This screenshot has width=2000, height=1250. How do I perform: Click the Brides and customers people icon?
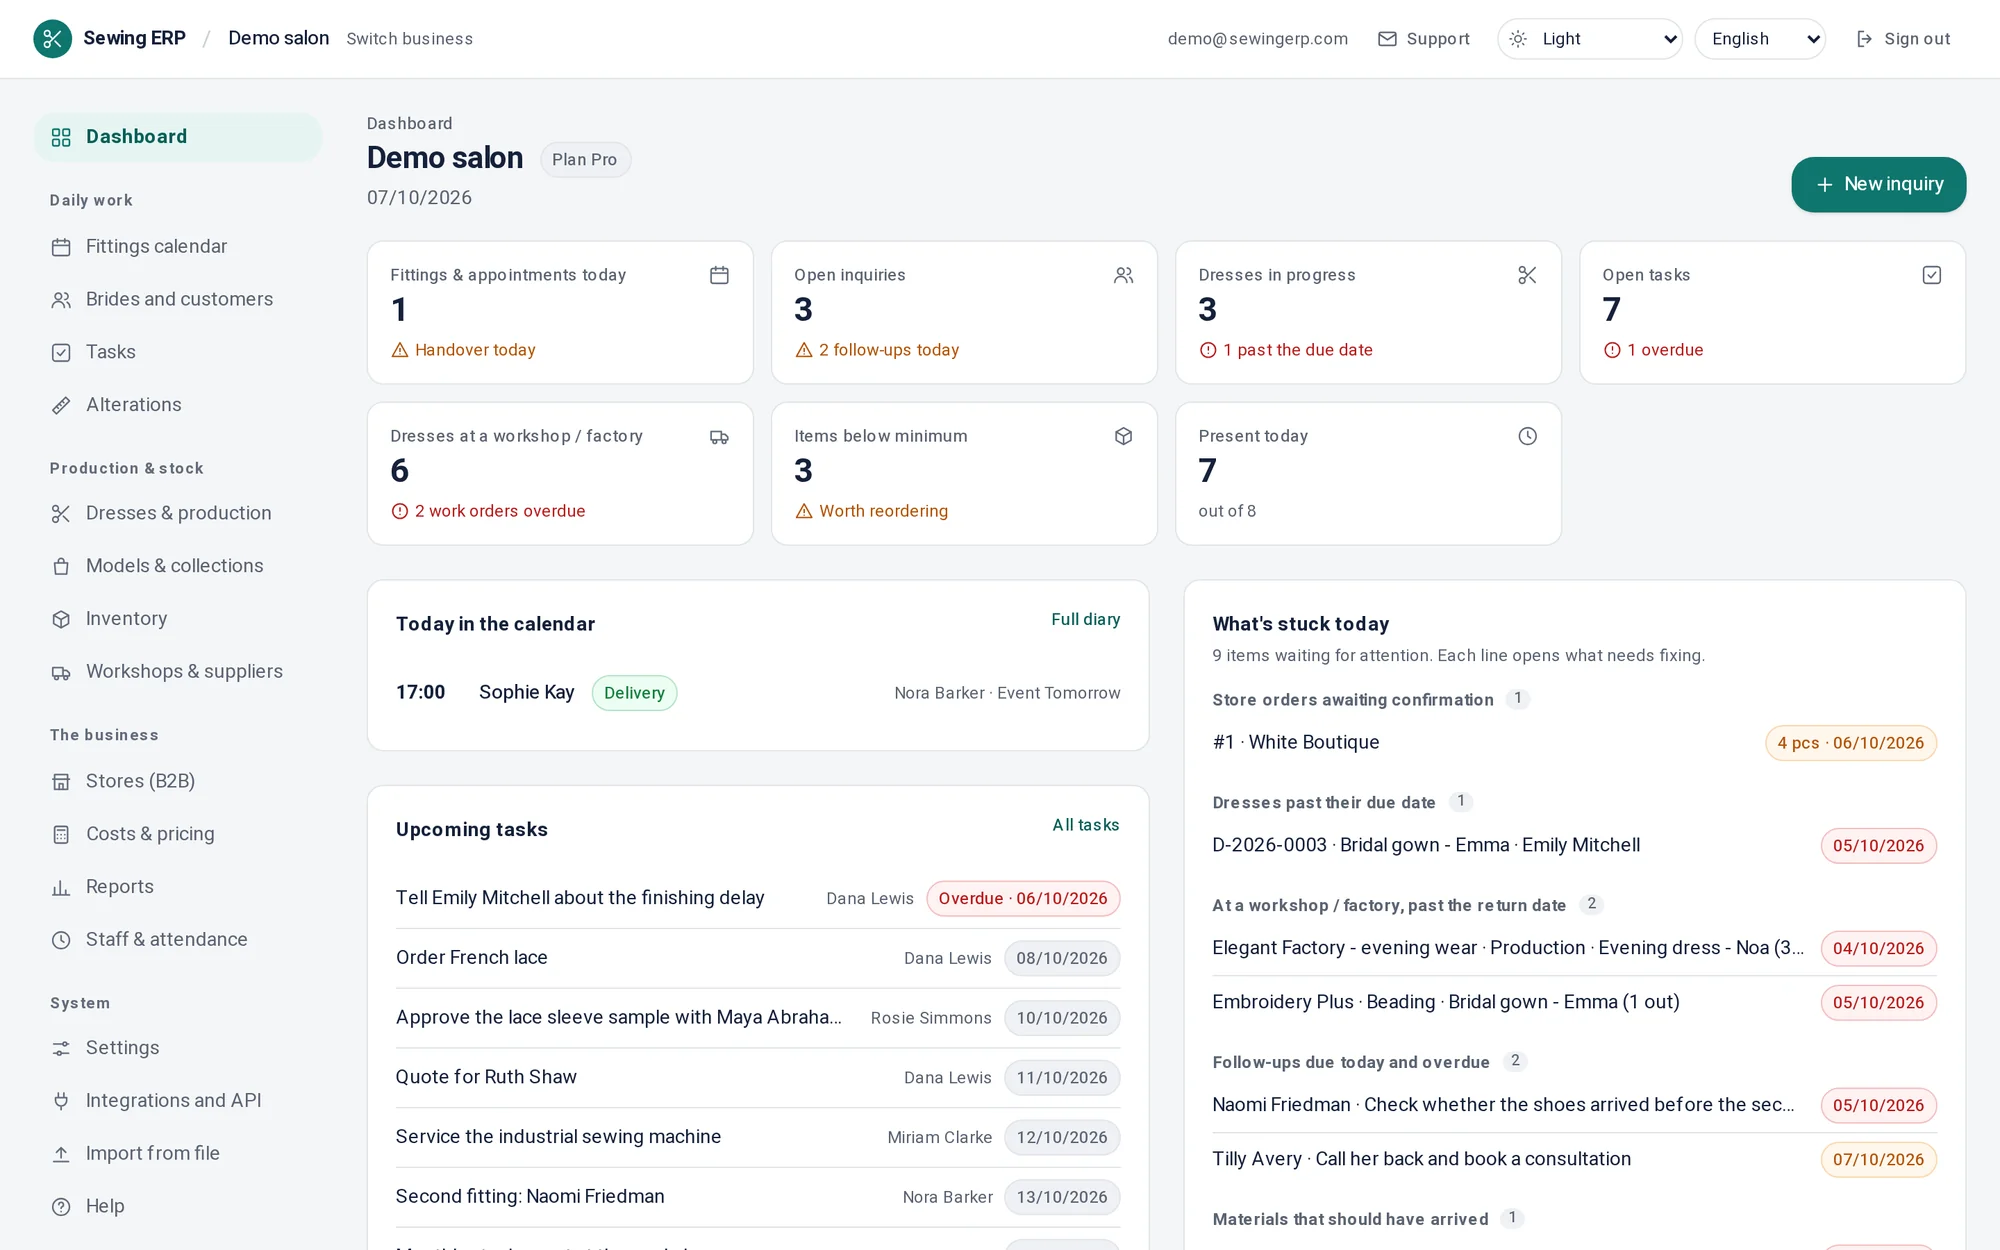[x=61, y=300]
